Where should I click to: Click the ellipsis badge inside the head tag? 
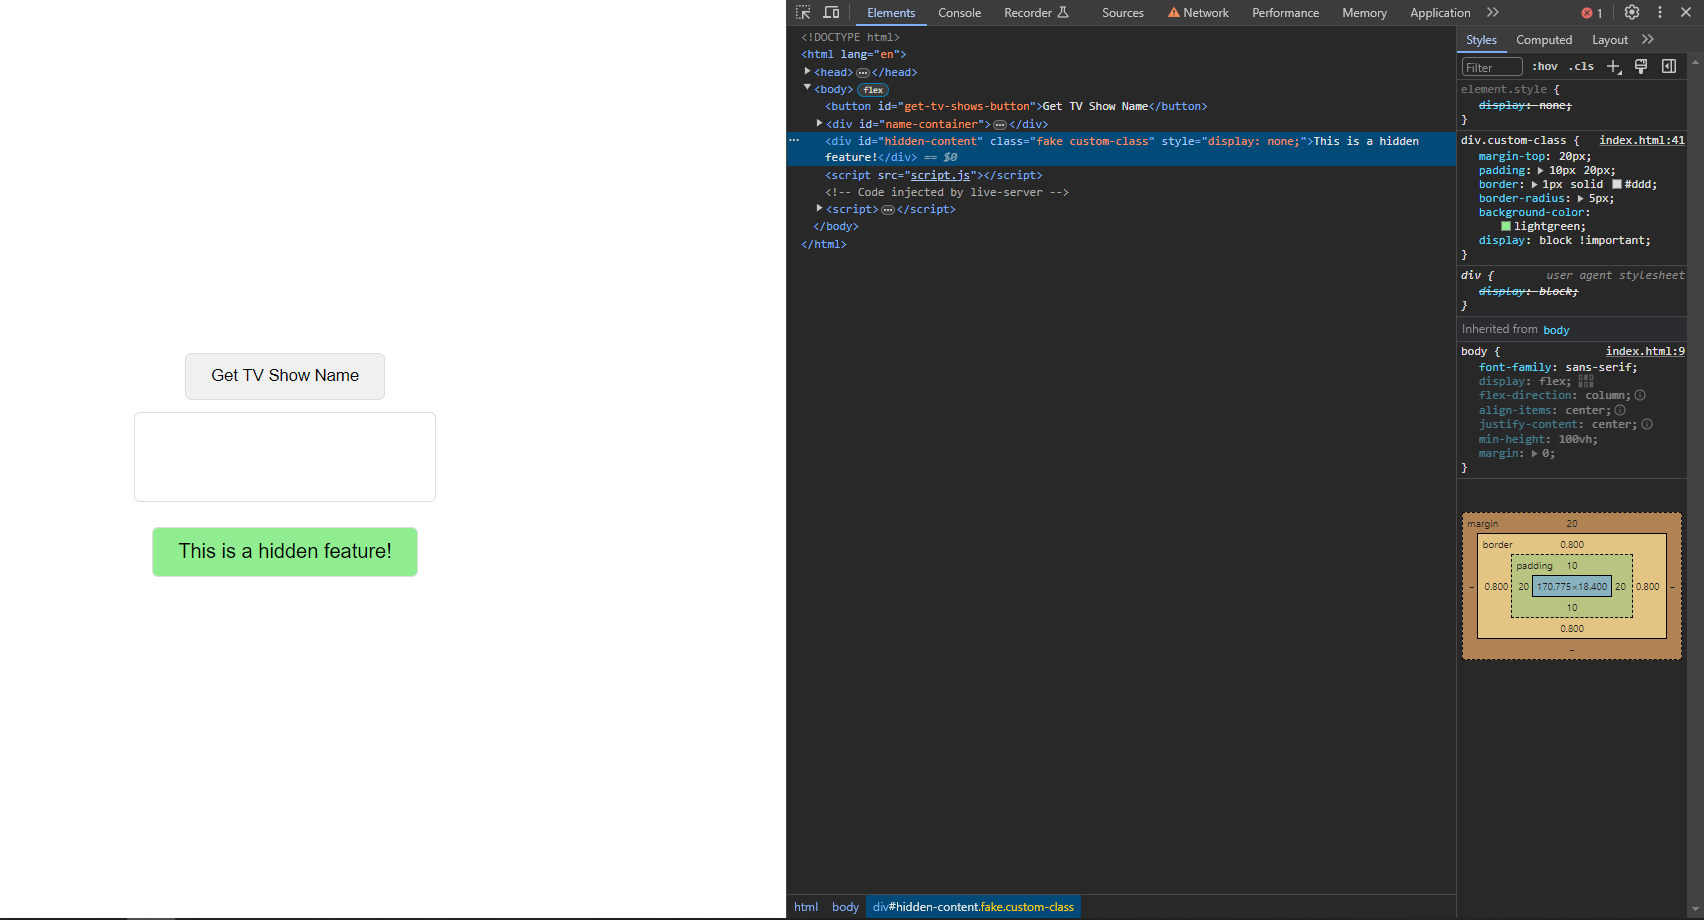coord(863,73)
